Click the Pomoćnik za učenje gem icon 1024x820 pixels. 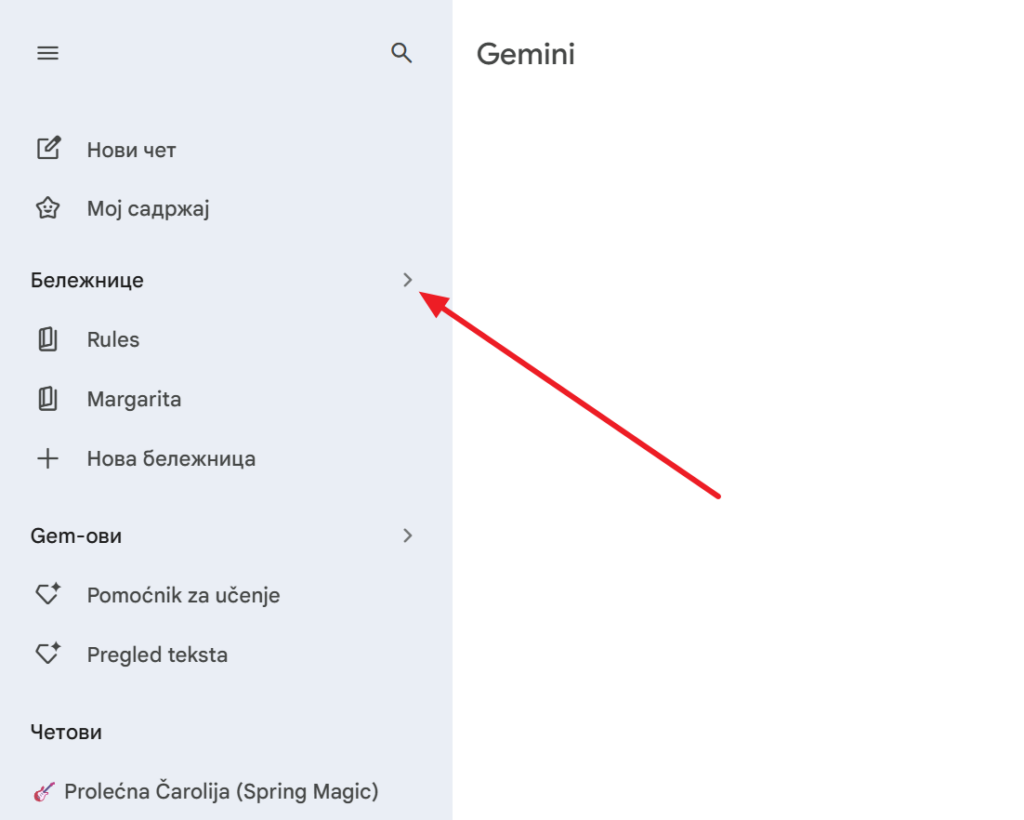(x=48, y=595)
